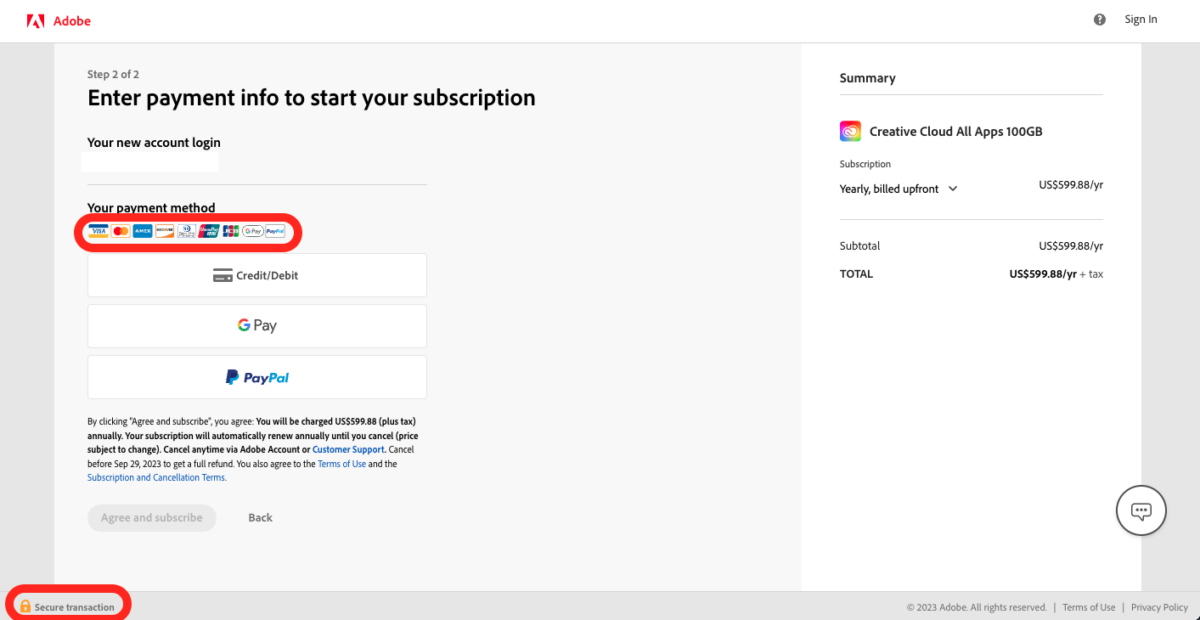This screenshot has width=1200, height=620.
Task: Open the Customer Support link
Action: click(x=348, y=449)
